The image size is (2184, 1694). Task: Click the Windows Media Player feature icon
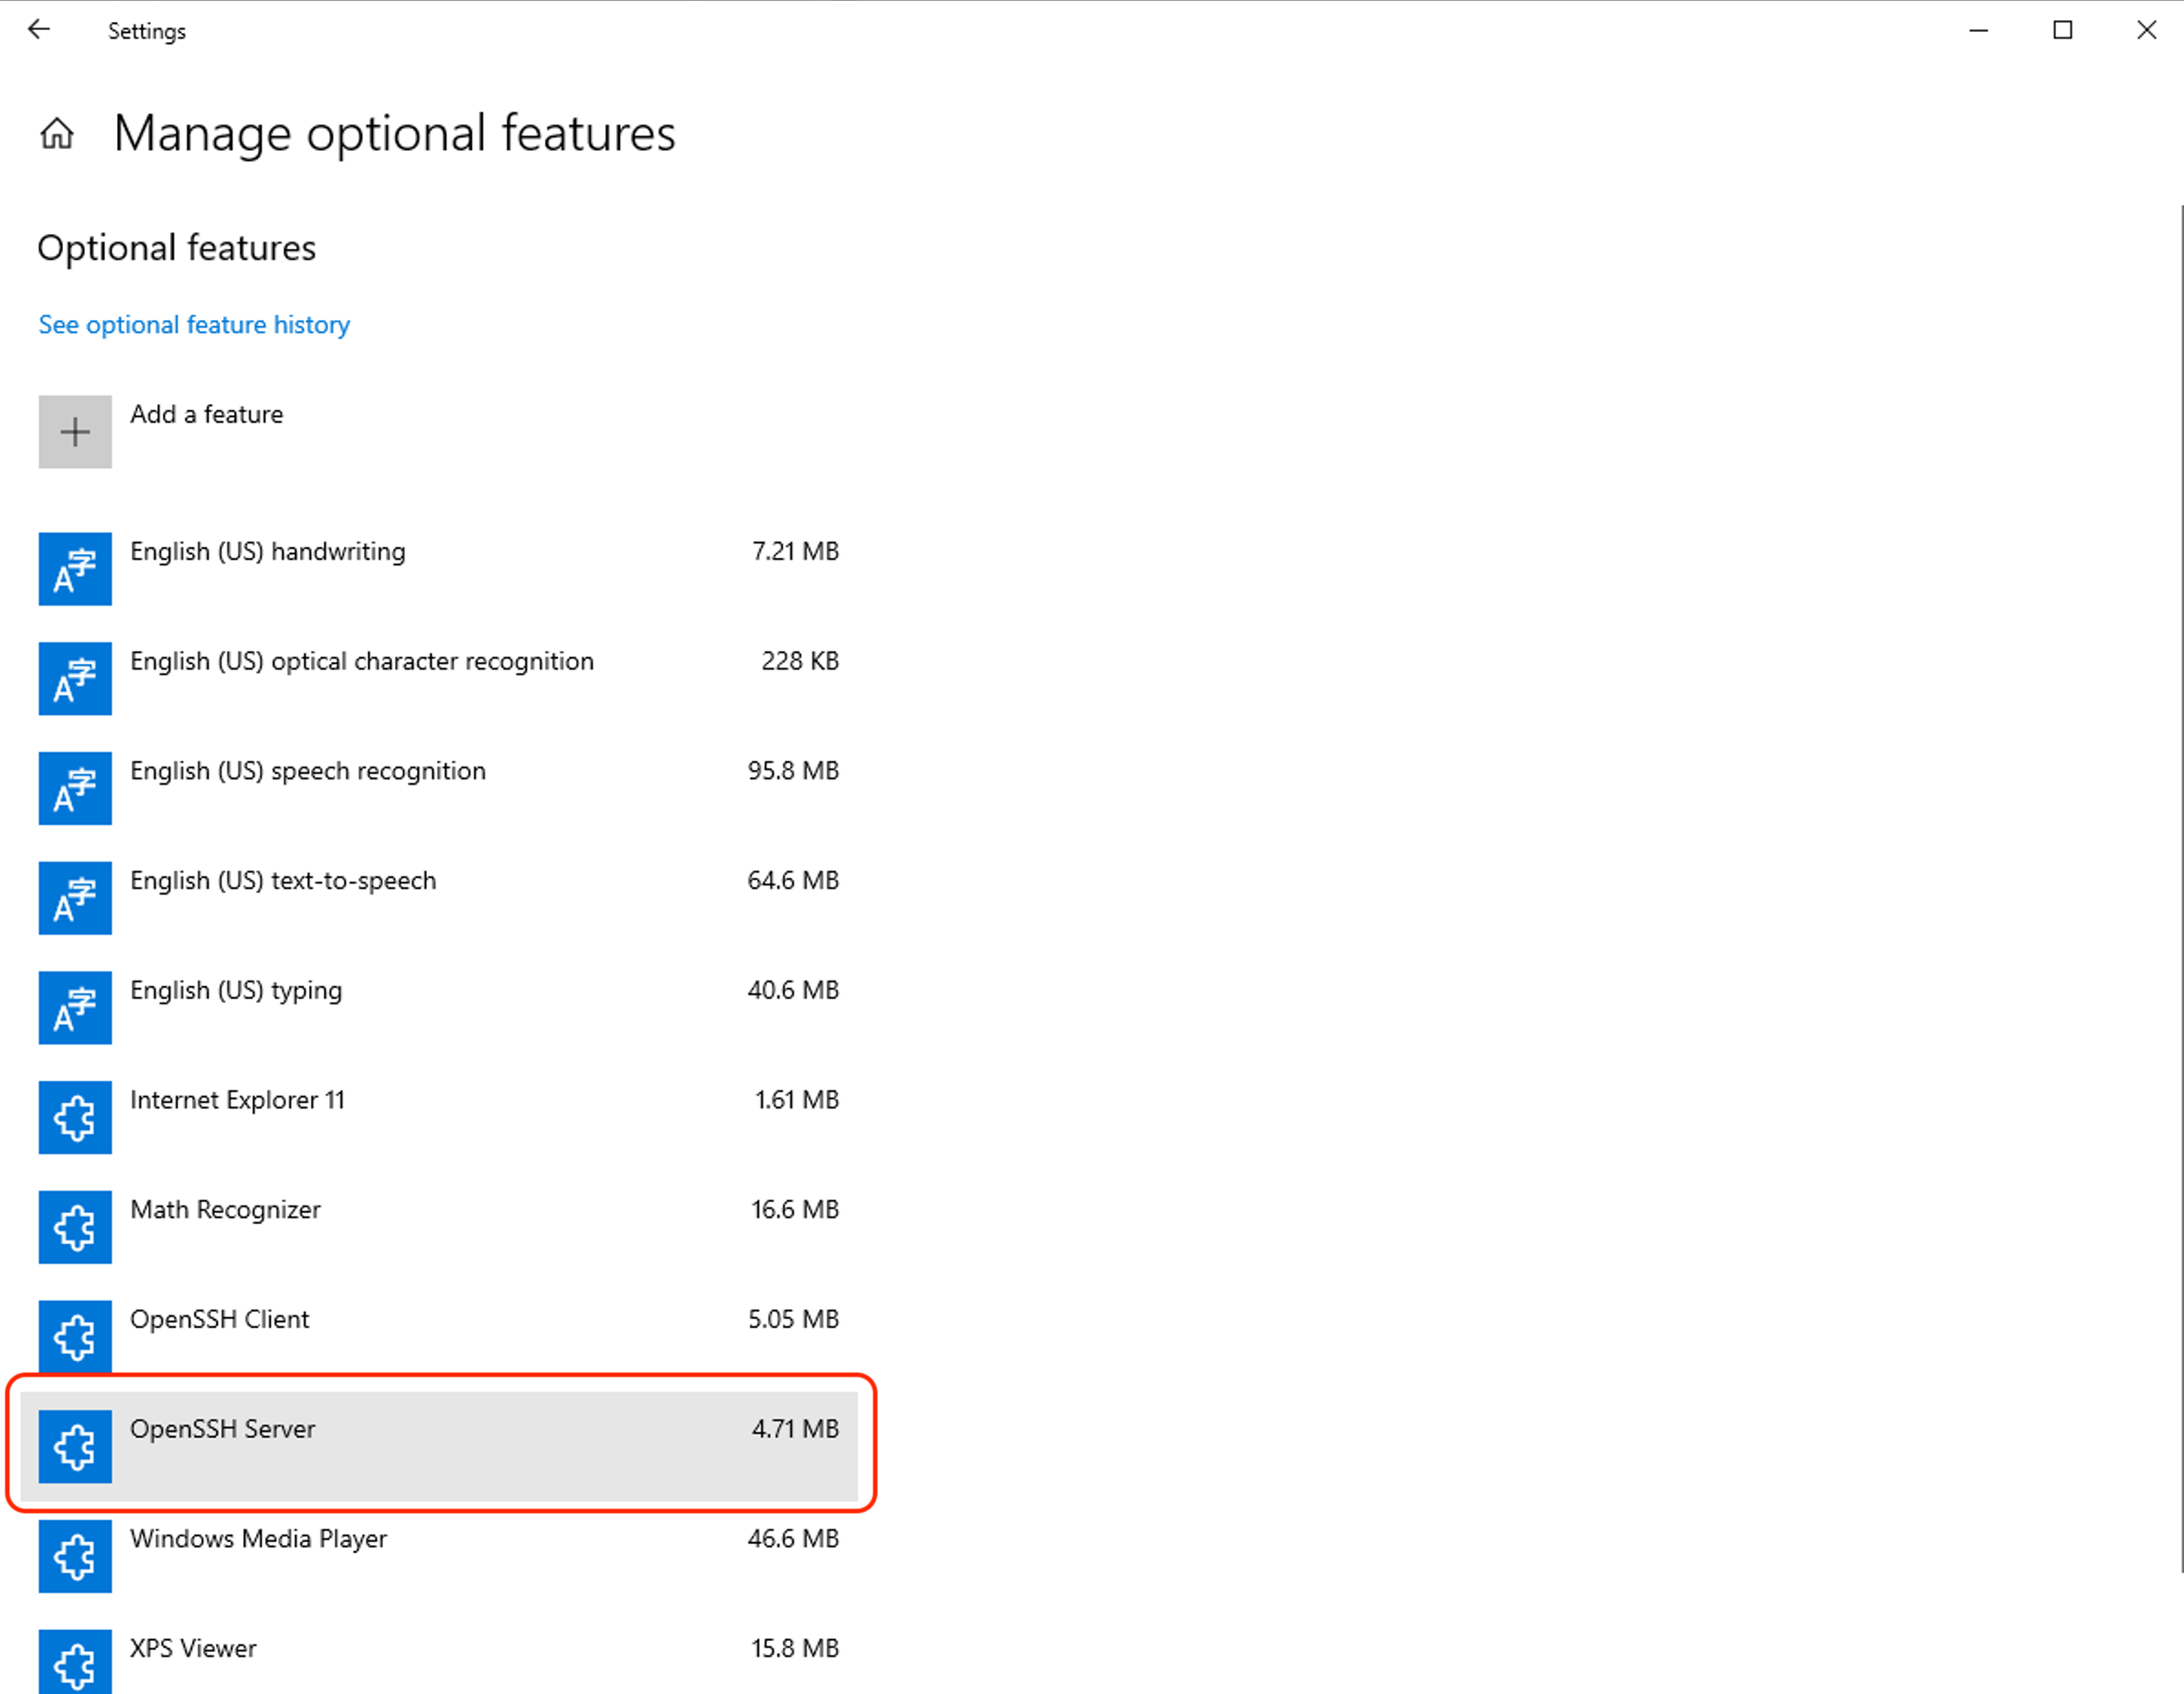click(75, 1556)
